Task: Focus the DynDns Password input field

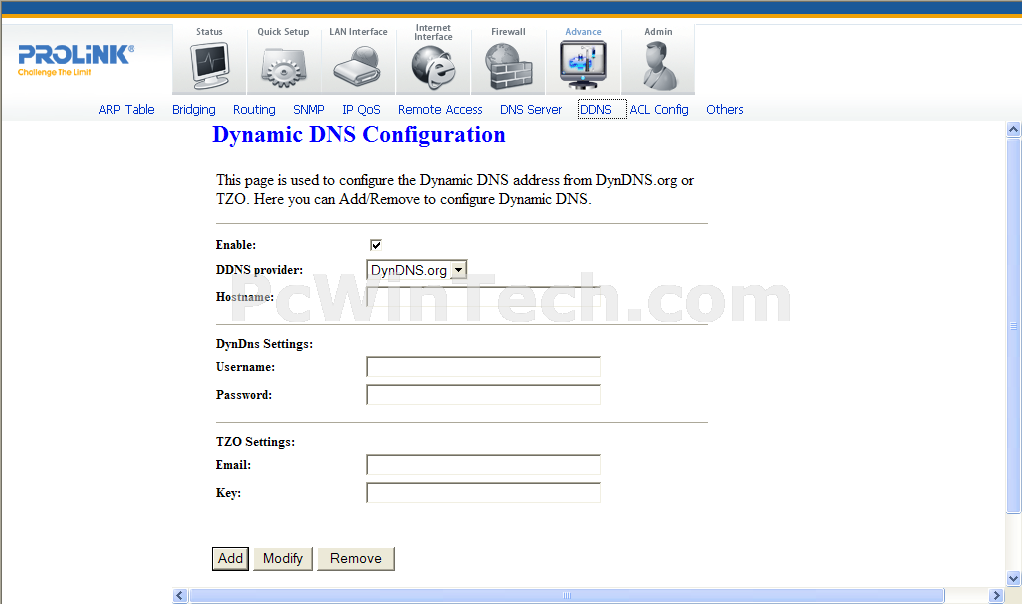Action: click(484, 395)
